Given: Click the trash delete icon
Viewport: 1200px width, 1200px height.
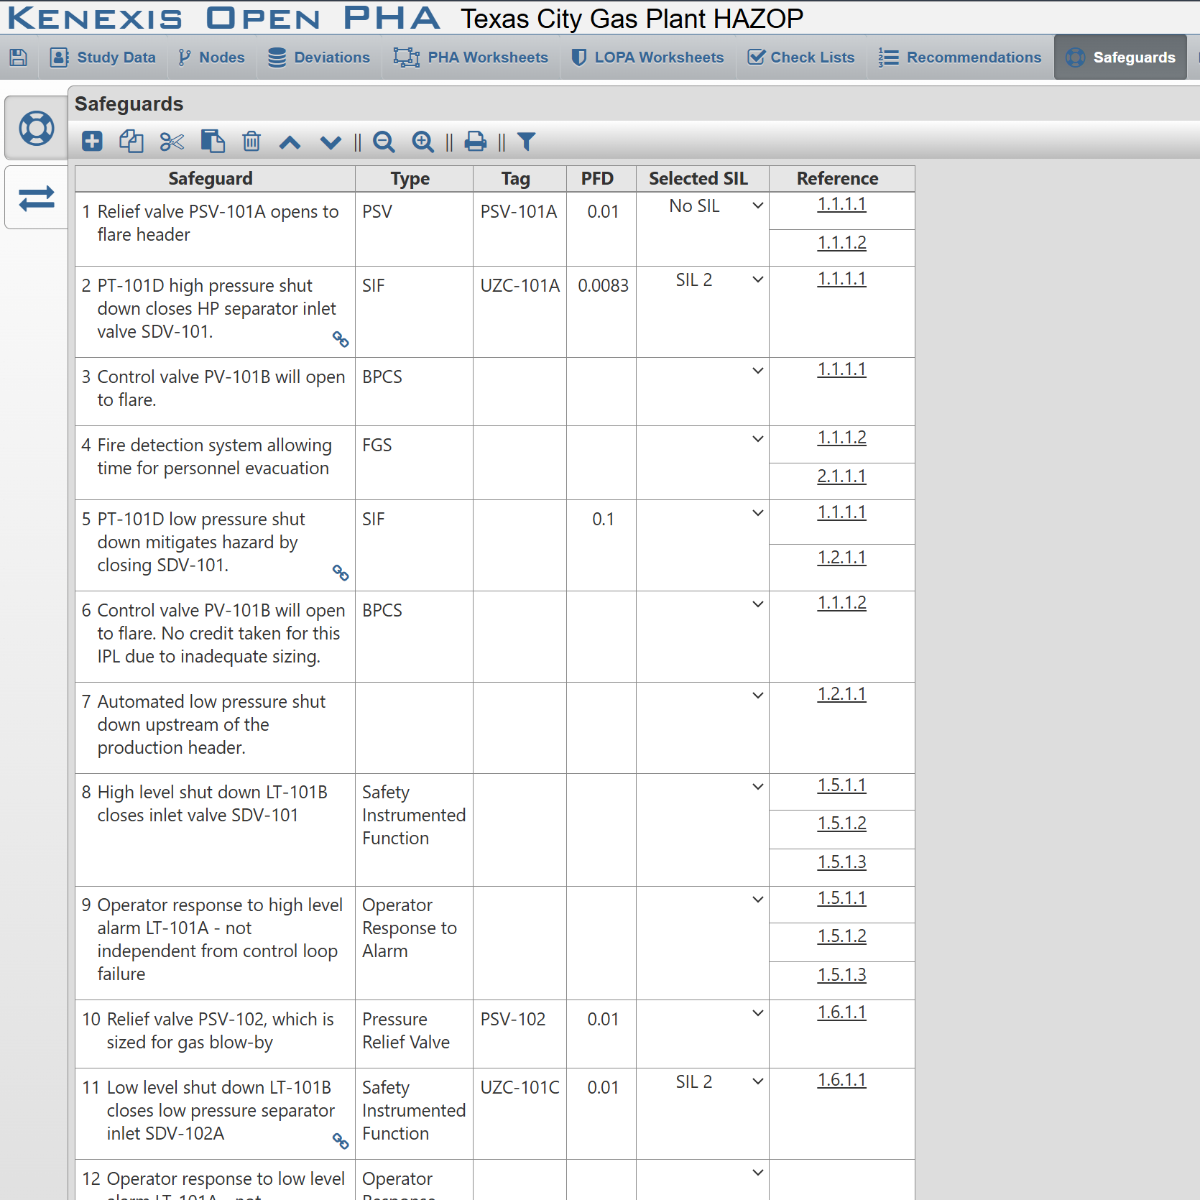Looking at the screenshot, I should click(x=251, y=142).
